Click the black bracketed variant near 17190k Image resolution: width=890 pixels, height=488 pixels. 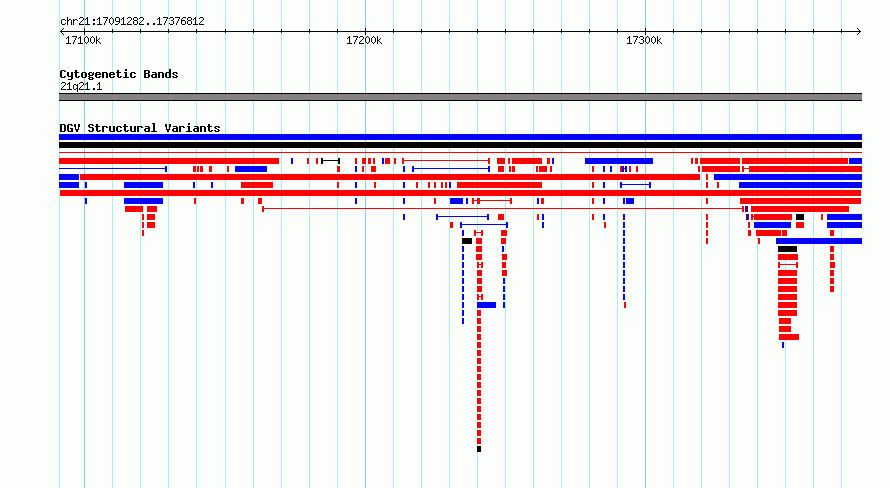click(330, 161)
